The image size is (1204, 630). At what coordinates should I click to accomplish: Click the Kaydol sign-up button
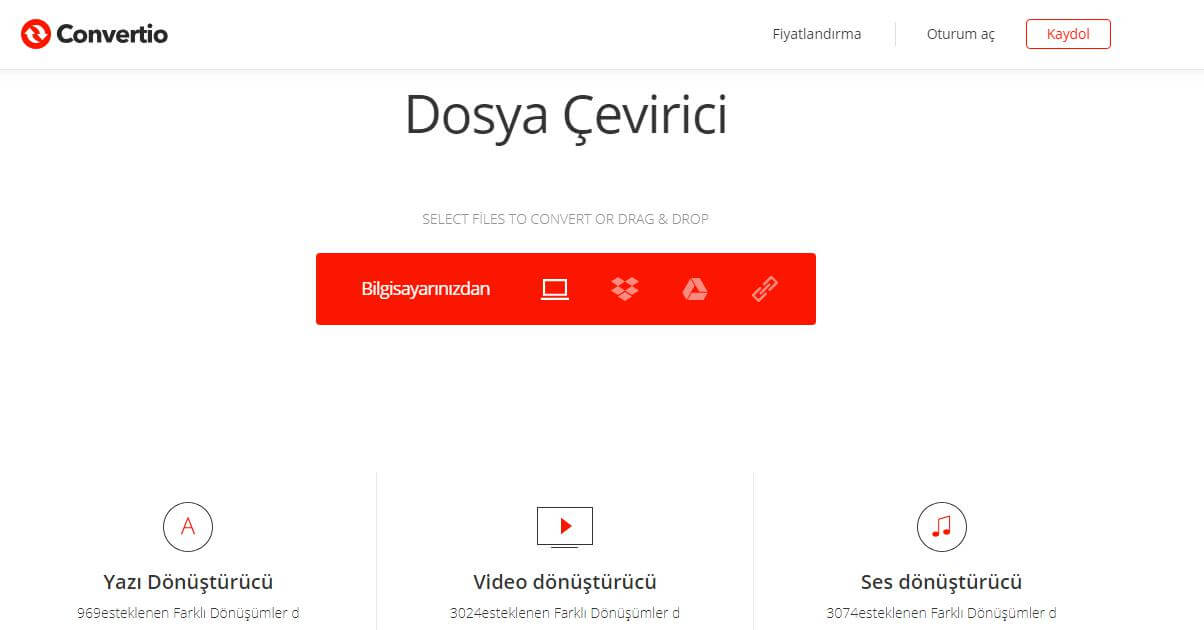point(1068,34)
